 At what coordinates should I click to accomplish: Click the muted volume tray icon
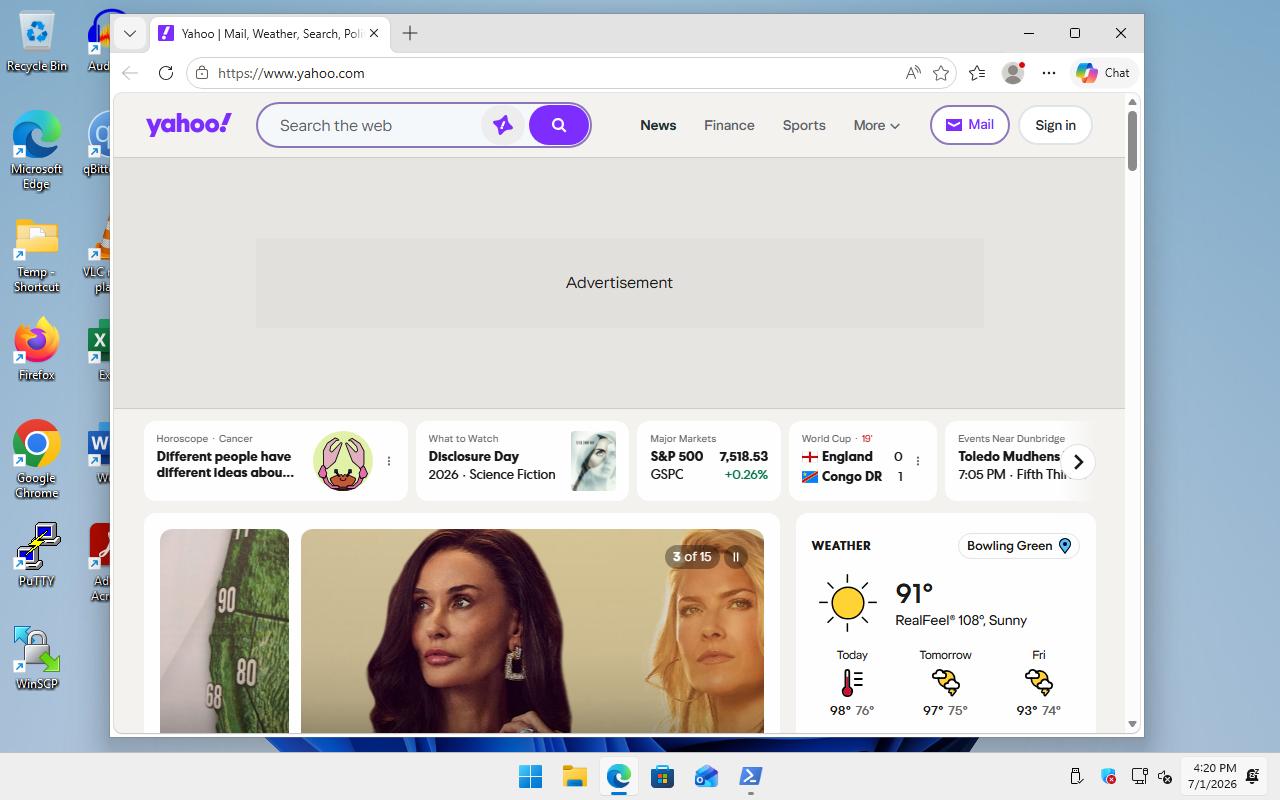(x=1165, y=776)
